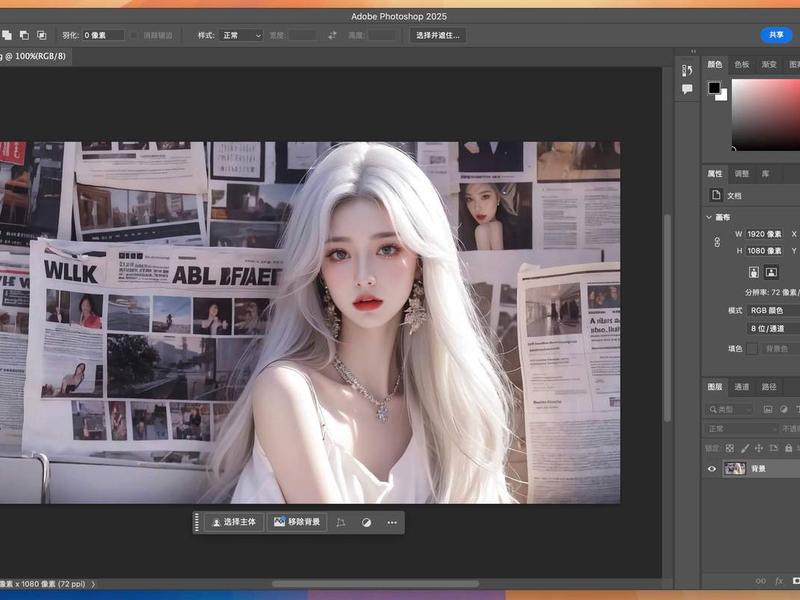This screenshot has width=800, height=600.
Task: Click the canvas vertical scrollbar
Action: (x=667, y=318)
